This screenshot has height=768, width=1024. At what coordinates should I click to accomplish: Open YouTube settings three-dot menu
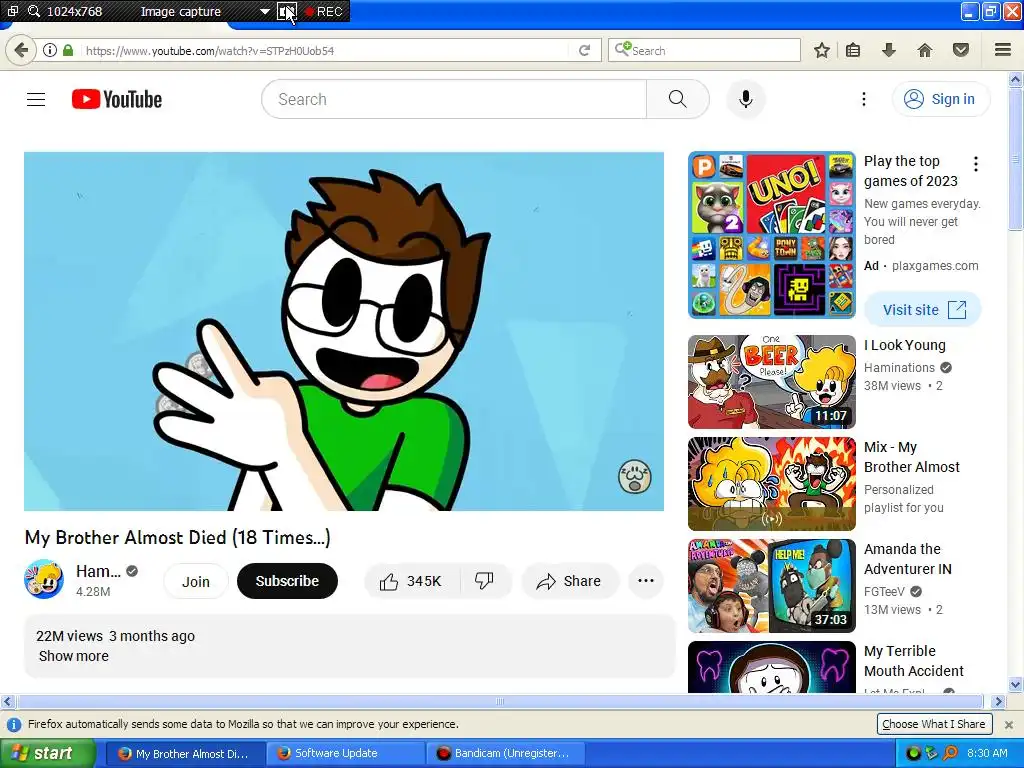point(863,99)
